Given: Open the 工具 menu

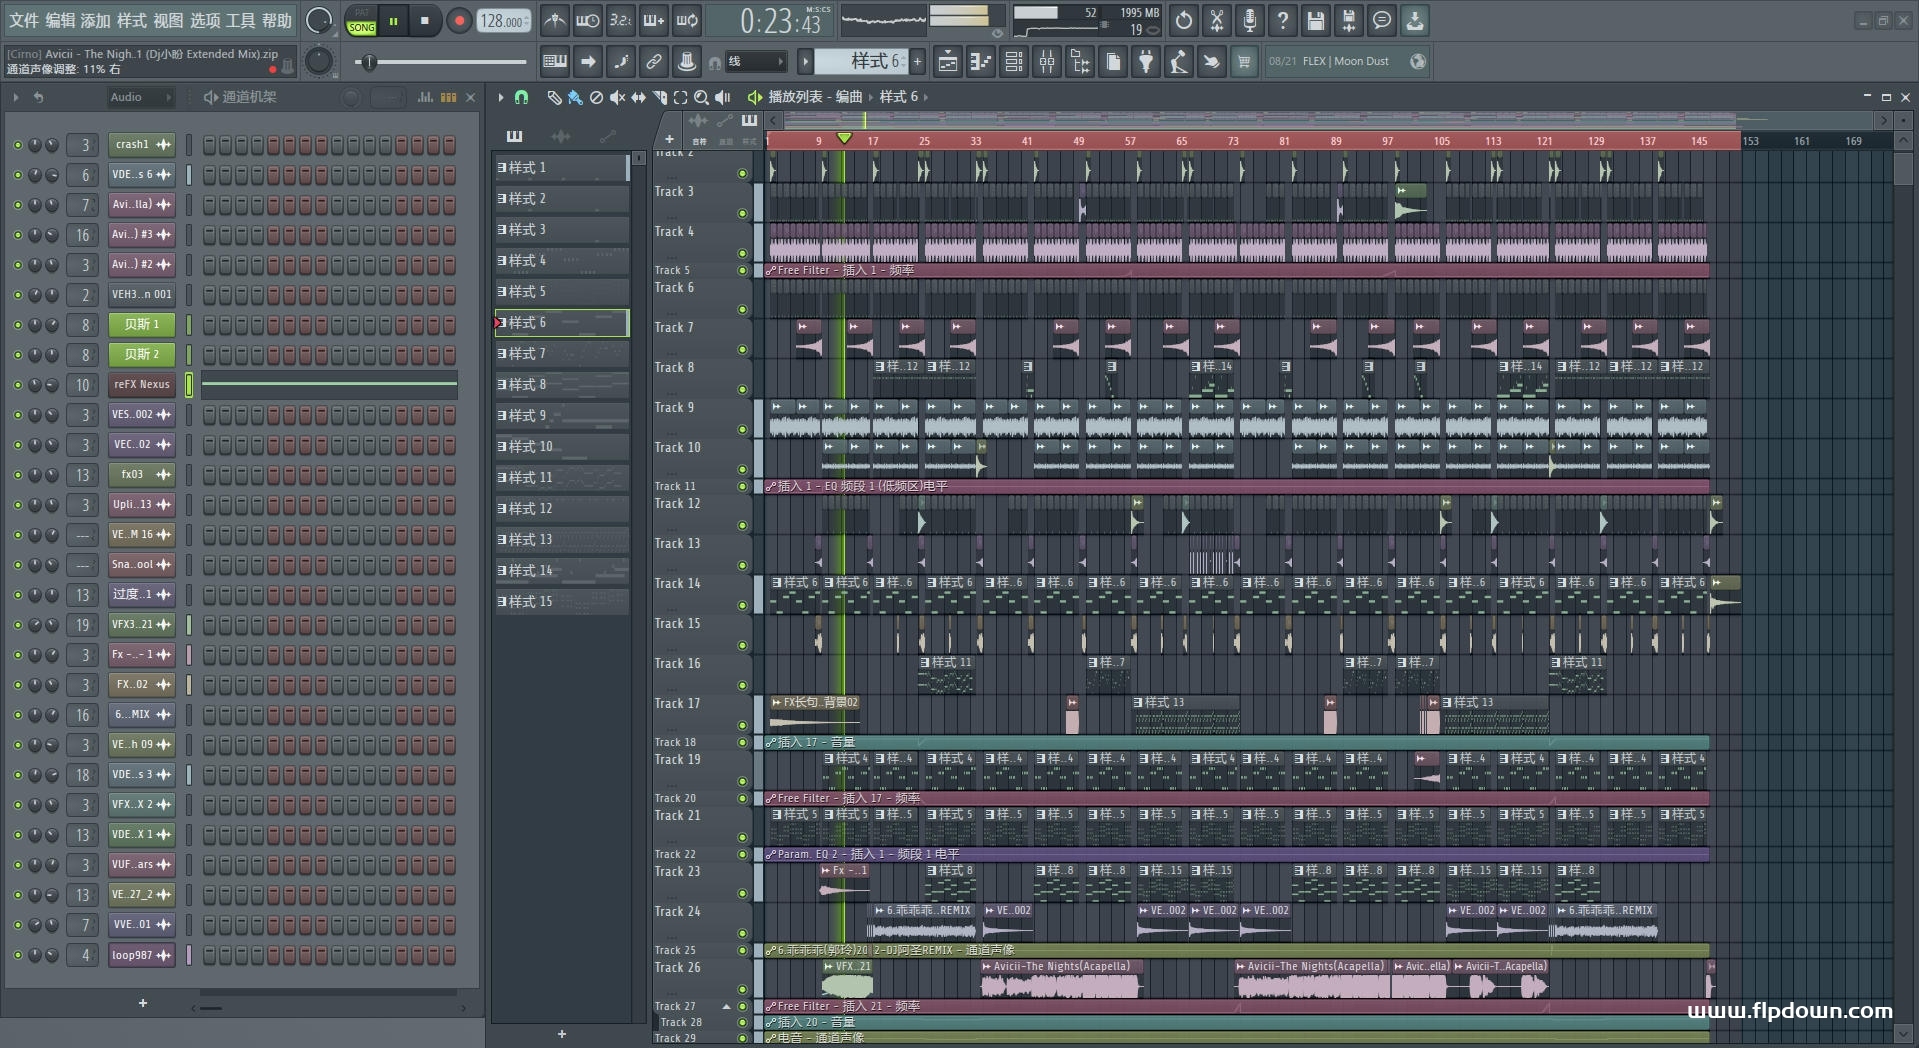Looking at the screenshot, I should pyautogui.click(x=240, y=20).
